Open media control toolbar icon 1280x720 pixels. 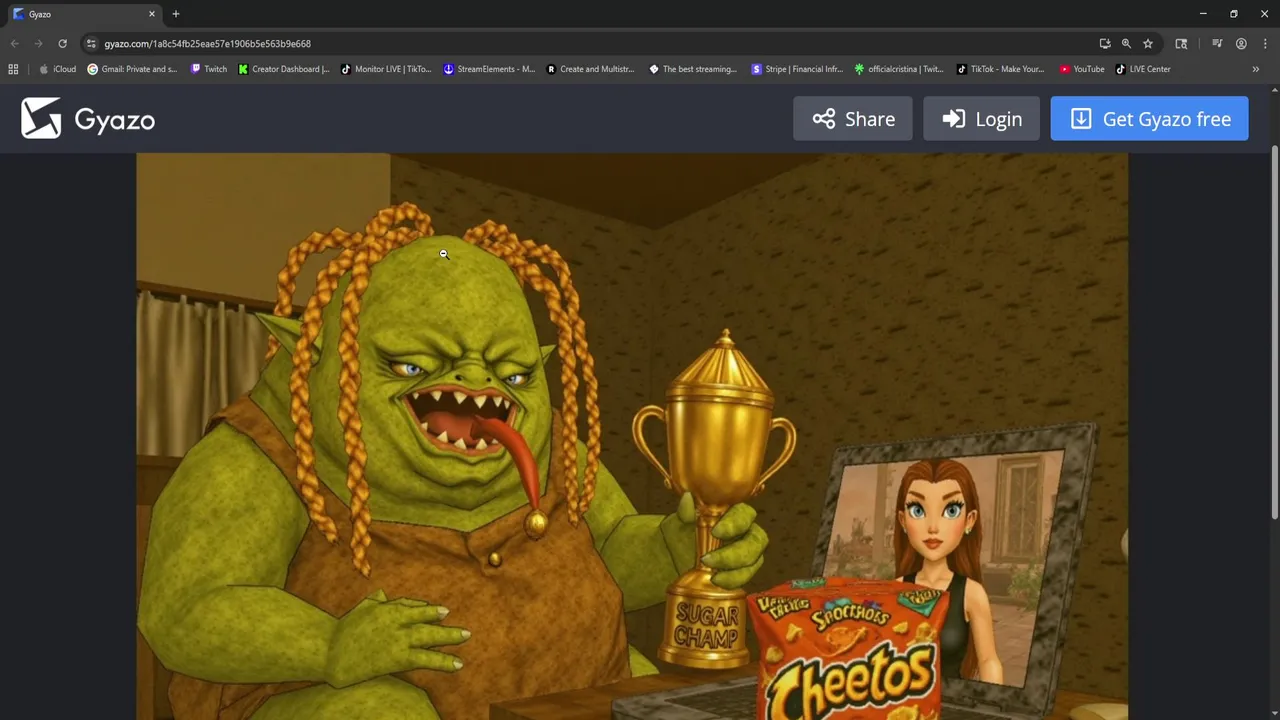pos(1217,44)
